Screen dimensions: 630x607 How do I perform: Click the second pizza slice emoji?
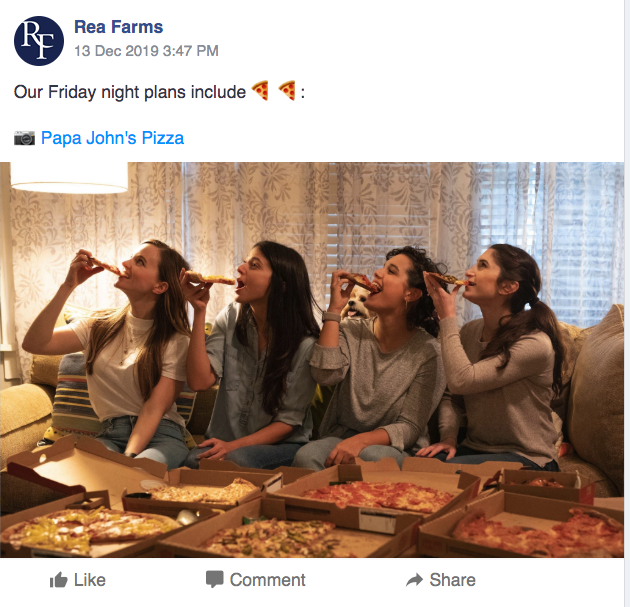click(x=287, y=92)
